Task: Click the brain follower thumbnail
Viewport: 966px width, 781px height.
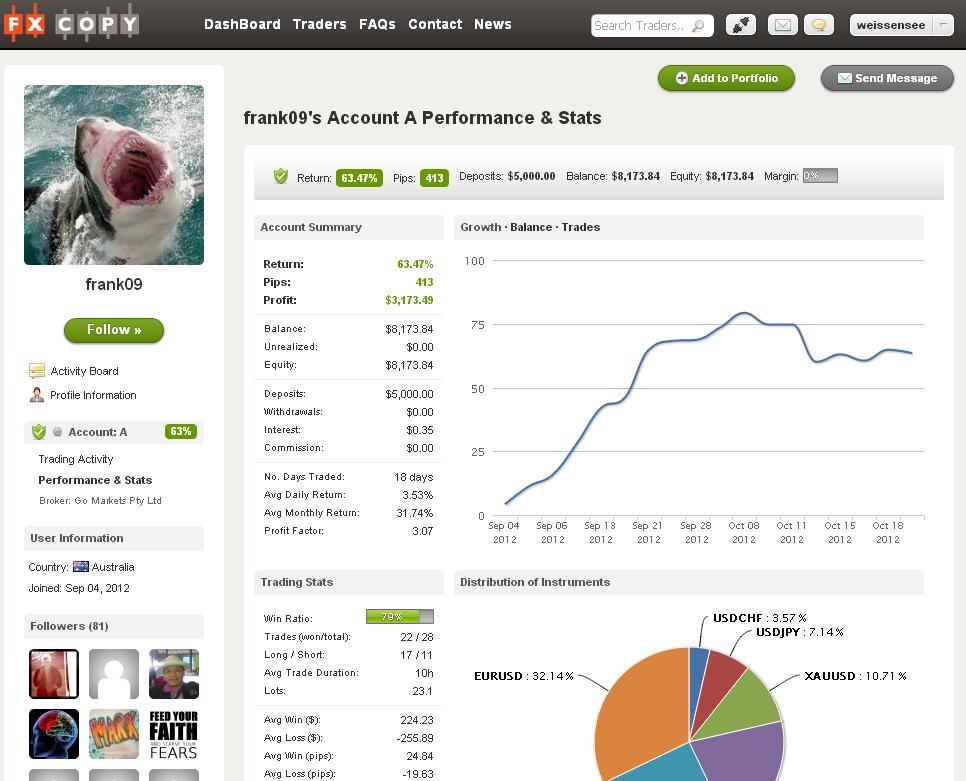Action: [54, 734]
